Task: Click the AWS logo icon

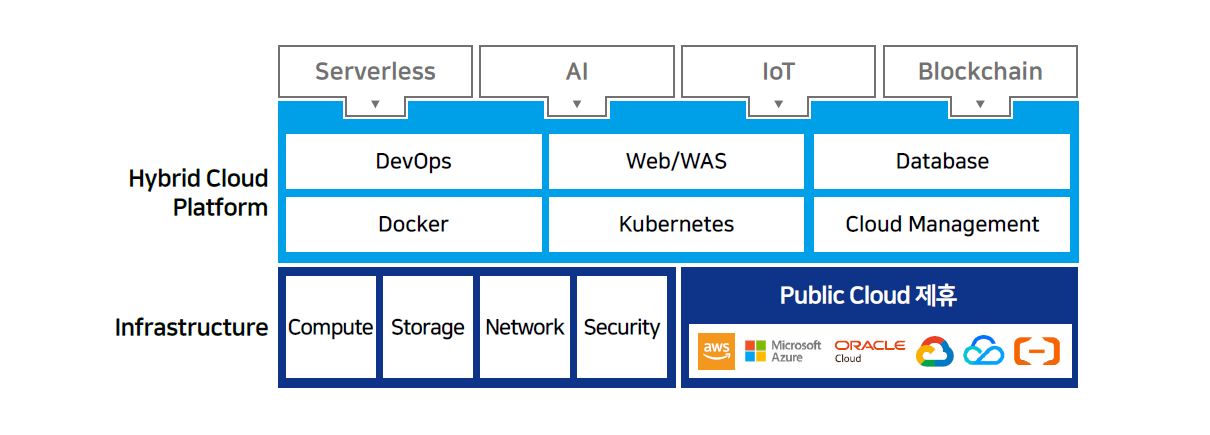Action: [716, 351]
